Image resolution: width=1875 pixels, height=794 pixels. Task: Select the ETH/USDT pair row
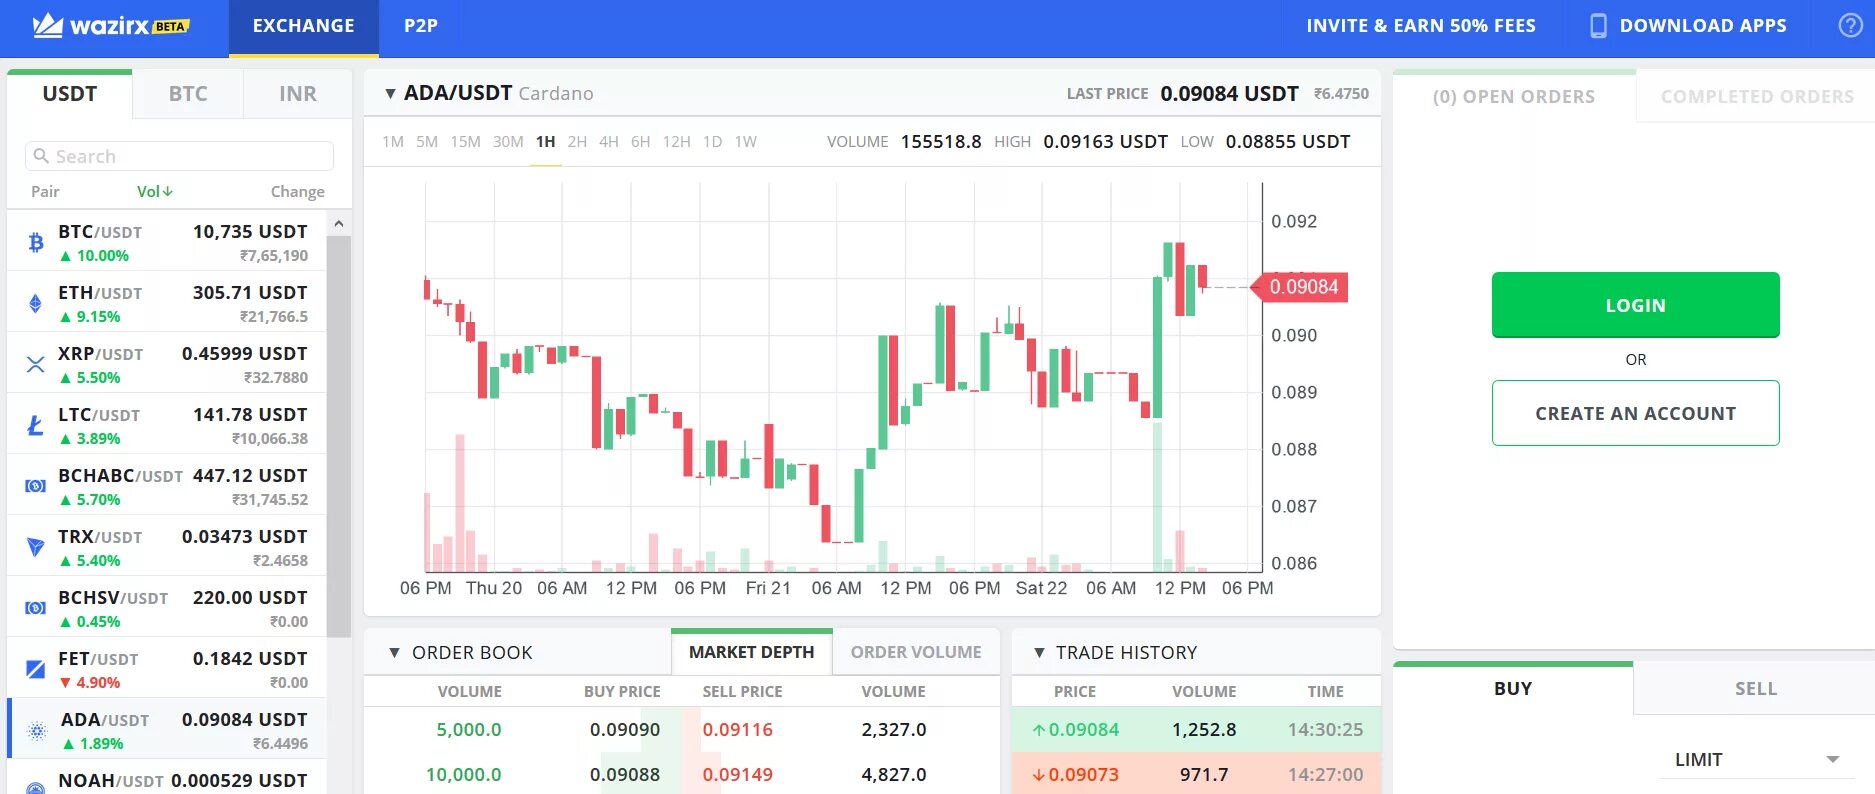(167, 303)
